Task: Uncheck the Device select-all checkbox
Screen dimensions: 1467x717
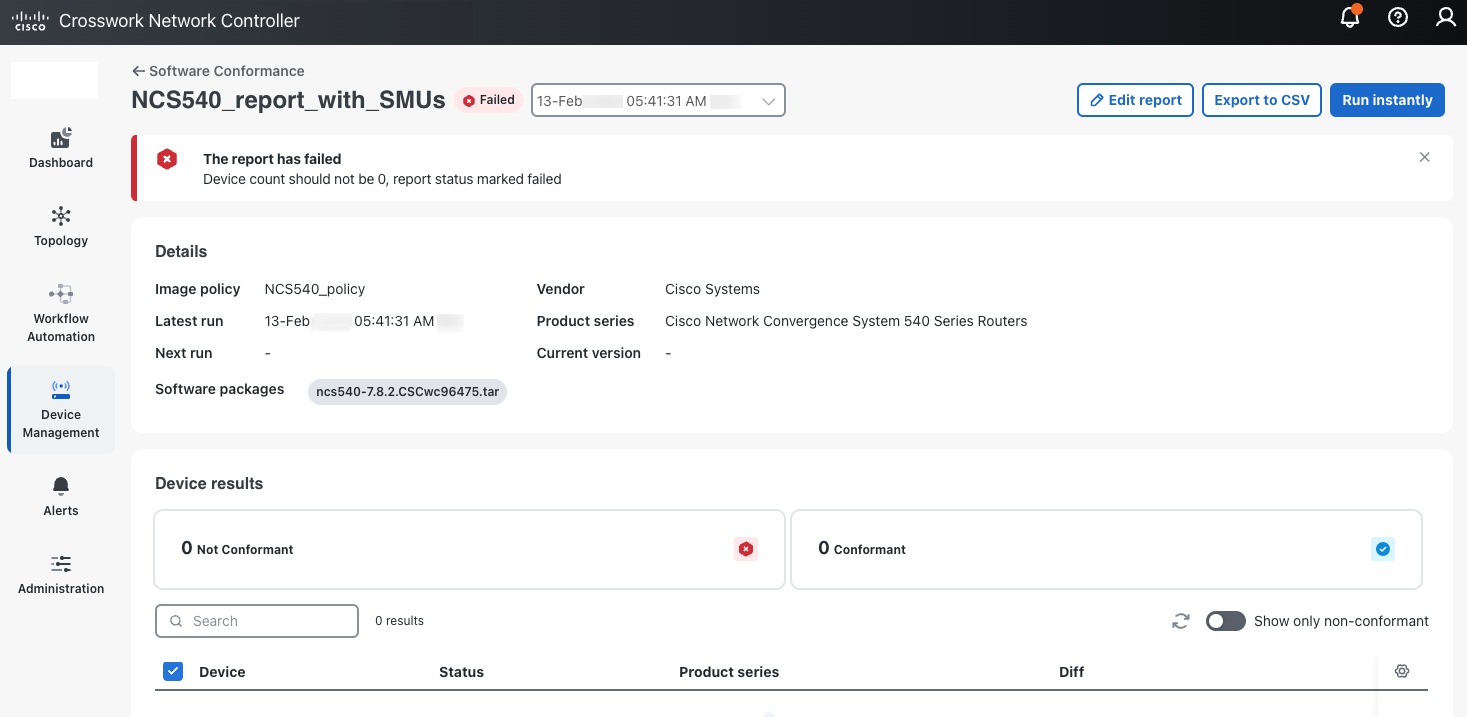Action: 173,671
